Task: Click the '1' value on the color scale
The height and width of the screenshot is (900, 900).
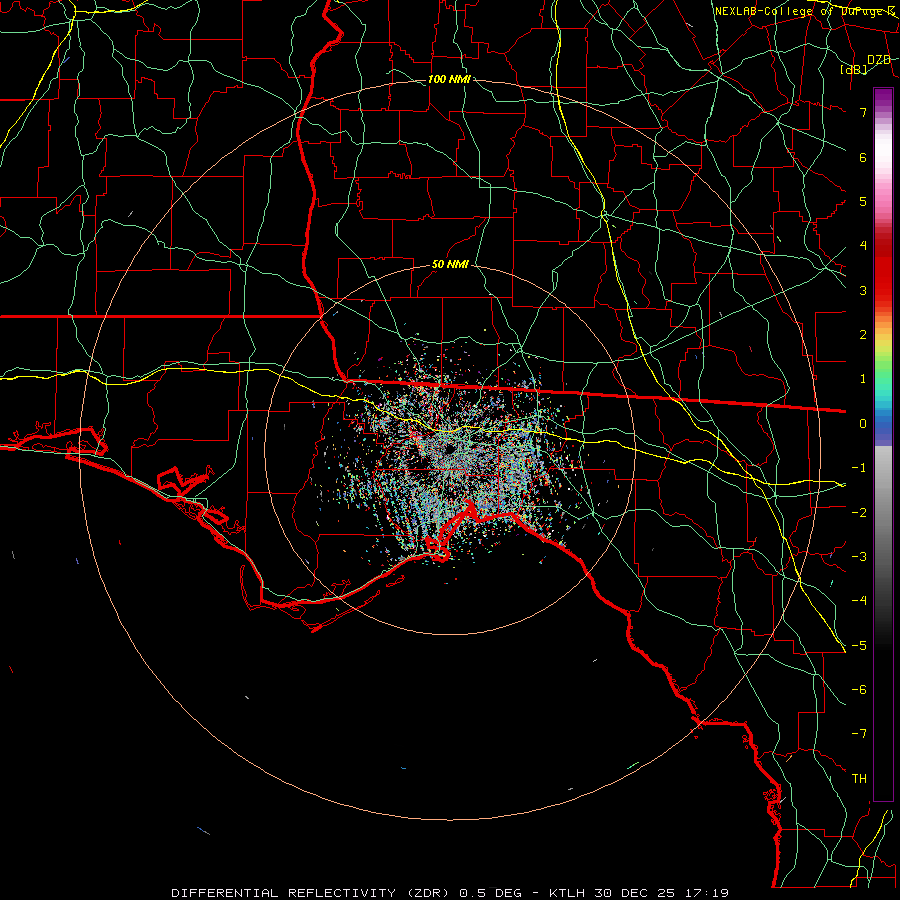Action: pos(863,379)
